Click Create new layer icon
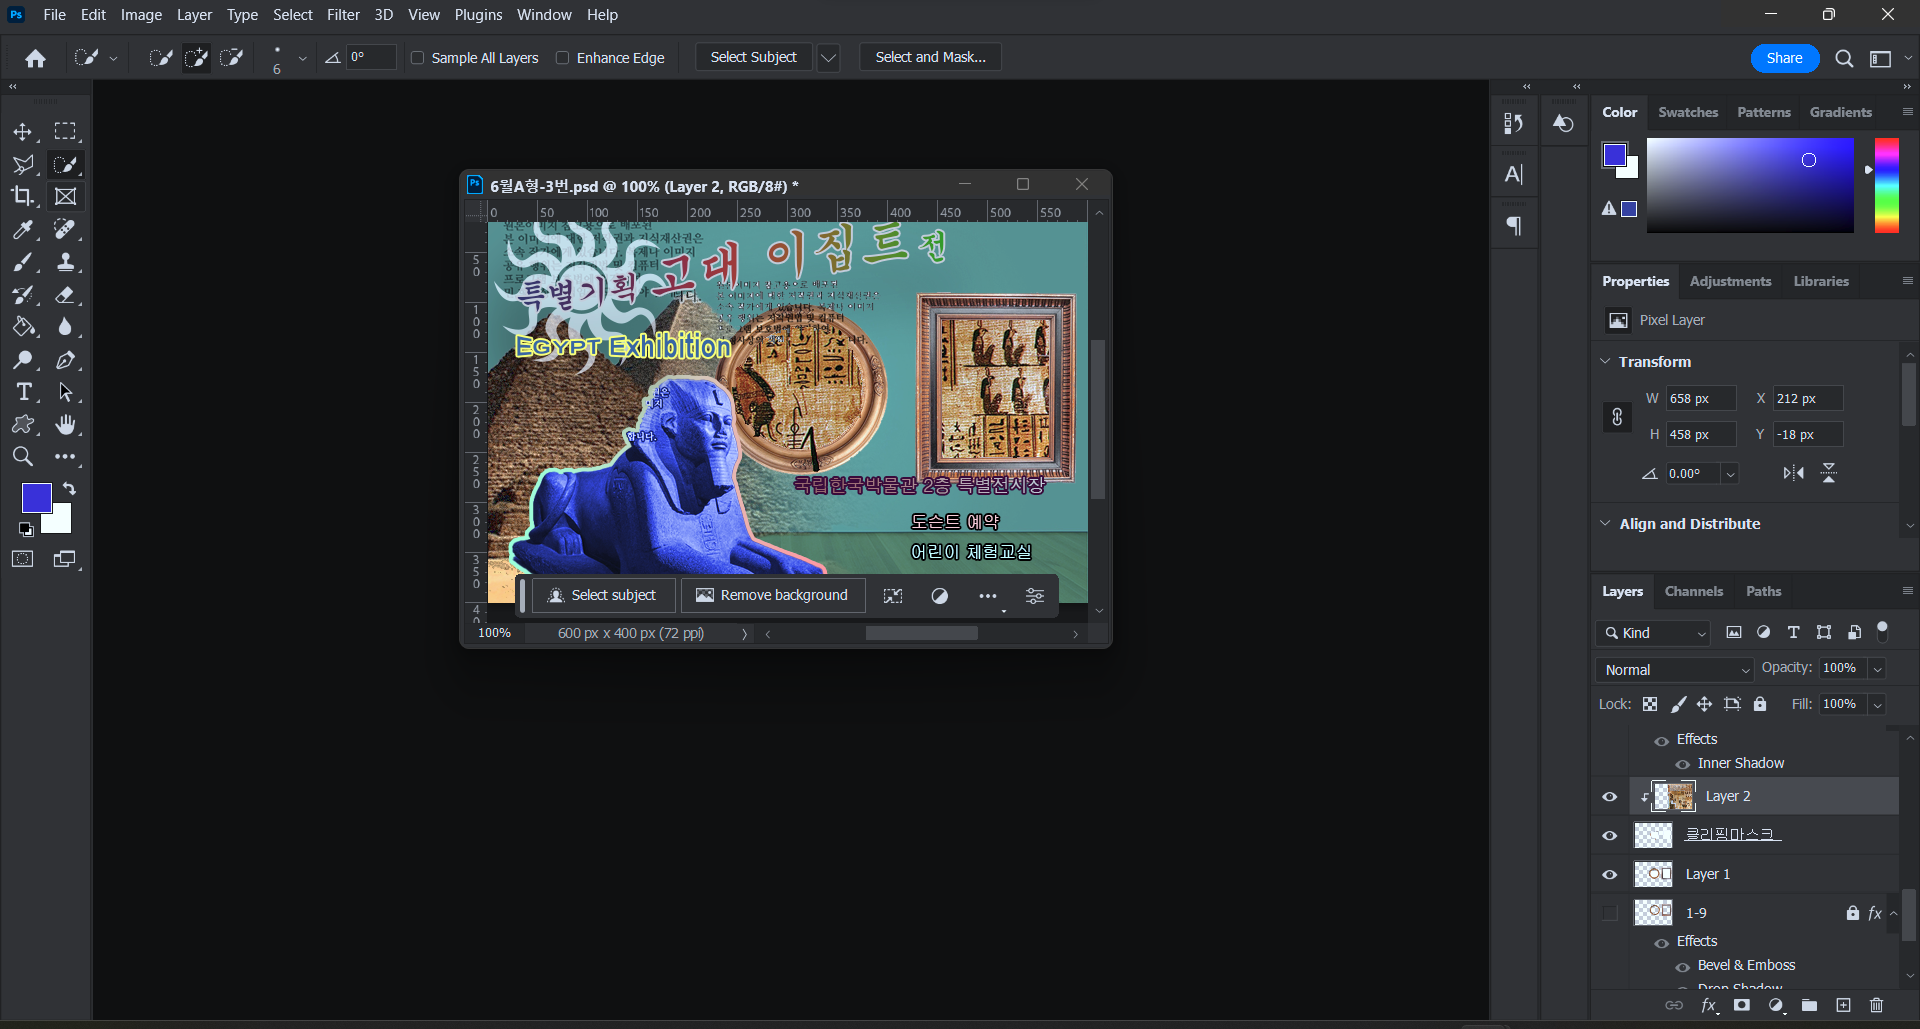The height and width of the screenshot is (1029, 1920). point(1843,1005)
